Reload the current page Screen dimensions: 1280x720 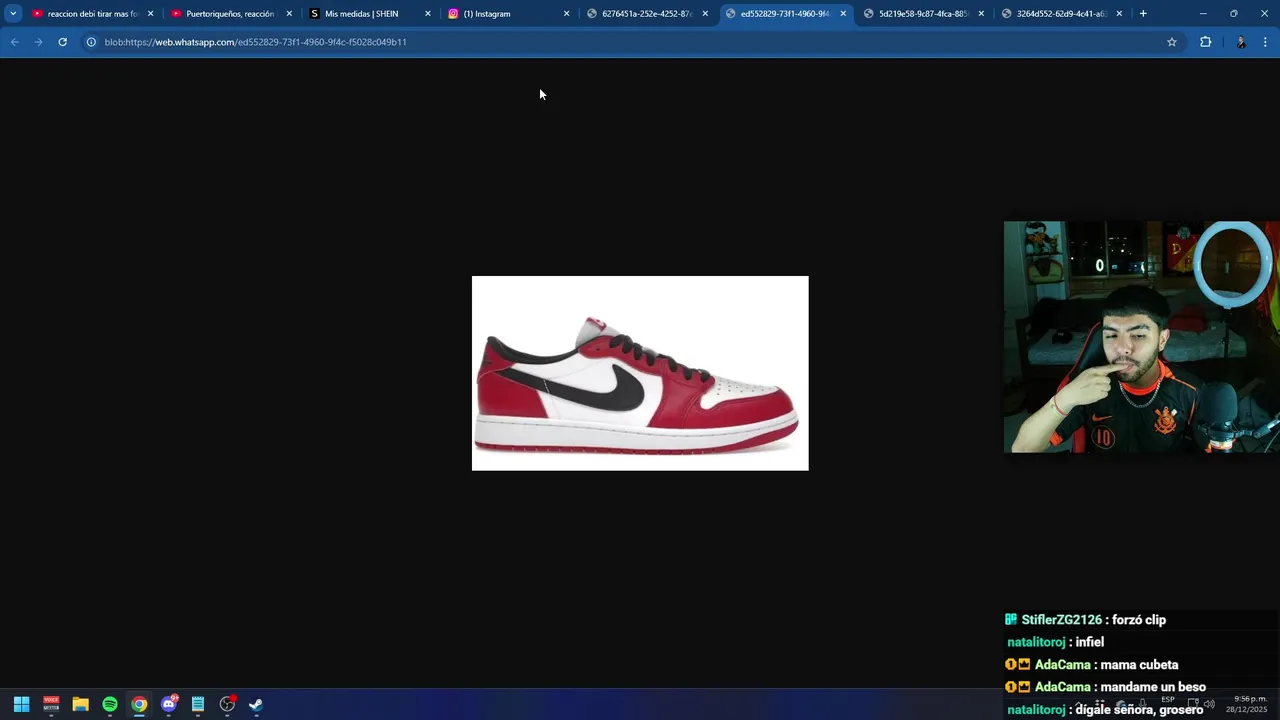click(x=62, y=42)
